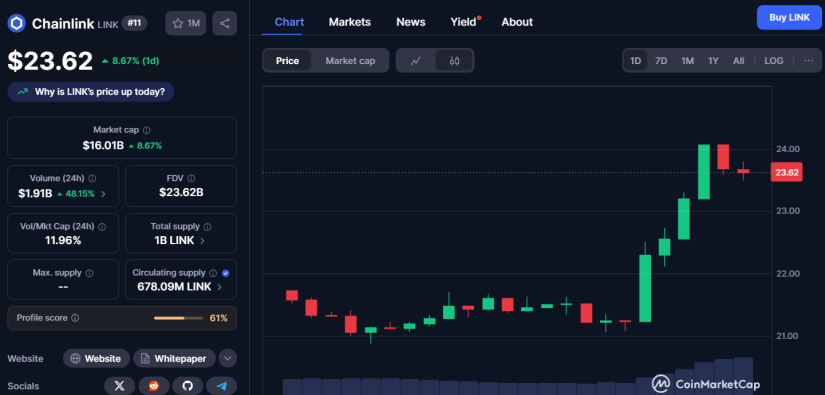Click the trending arrow icon in price explanation

tap(23, 92)
